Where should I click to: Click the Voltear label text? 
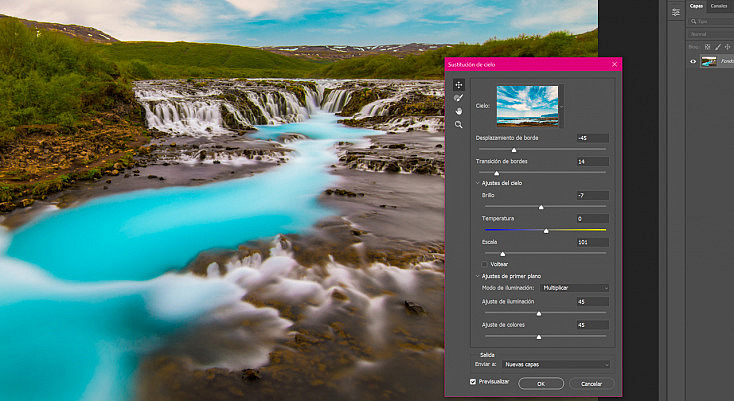pyautogui.click(x=499, y=264)
